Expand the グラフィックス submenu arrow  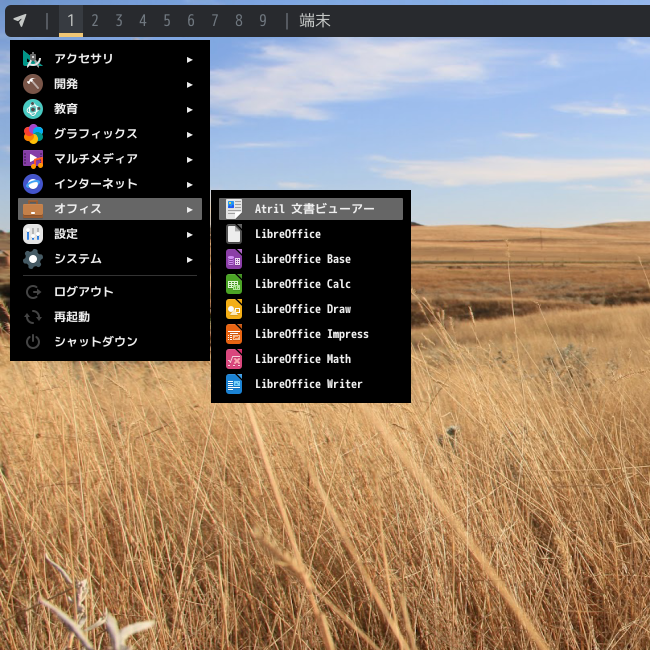[189, 135]
